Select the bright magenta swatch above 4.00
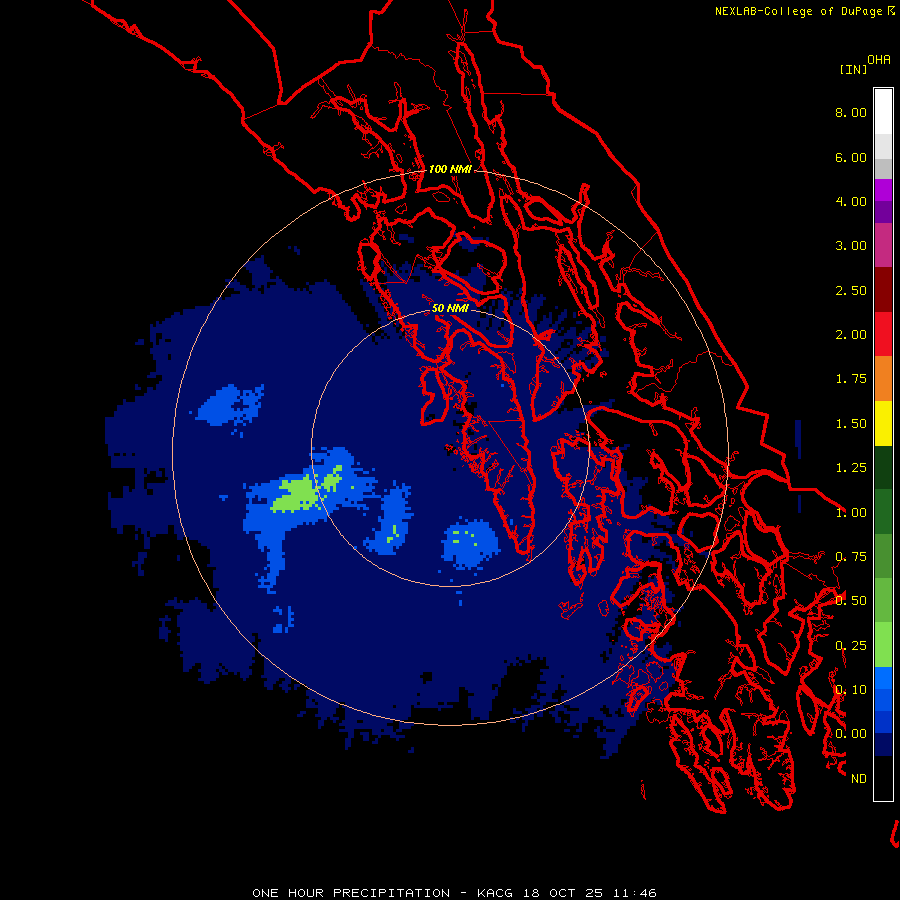 [x=883, y=190]
